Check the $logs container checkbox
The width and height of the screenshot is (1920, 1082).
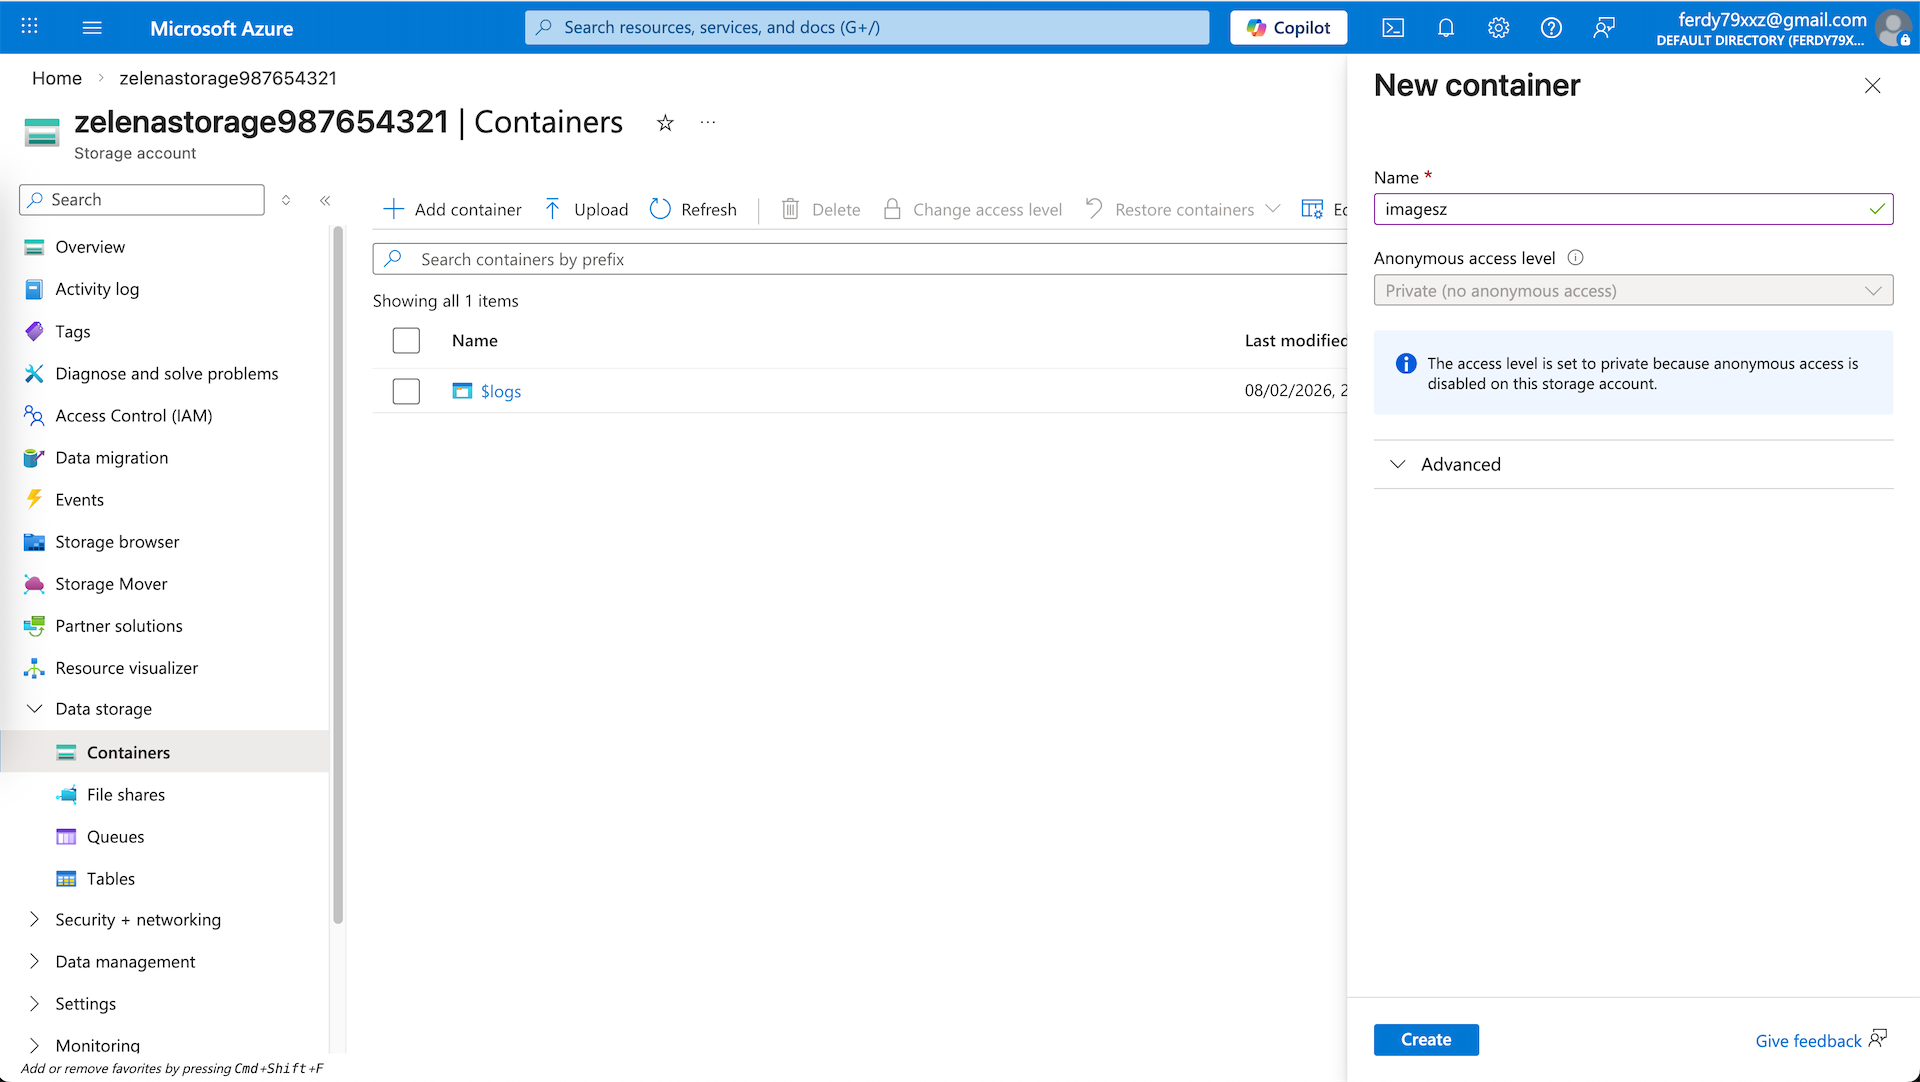406,391
